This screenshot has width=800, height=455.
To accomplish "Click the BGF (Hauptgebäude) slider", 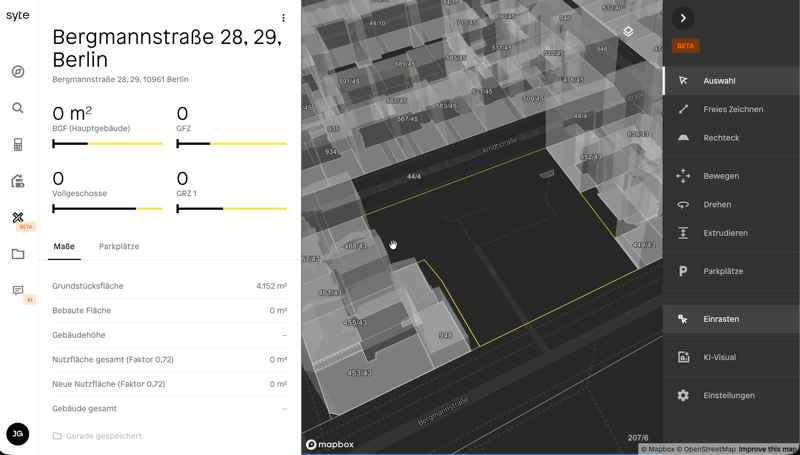I will pos(107,144).
